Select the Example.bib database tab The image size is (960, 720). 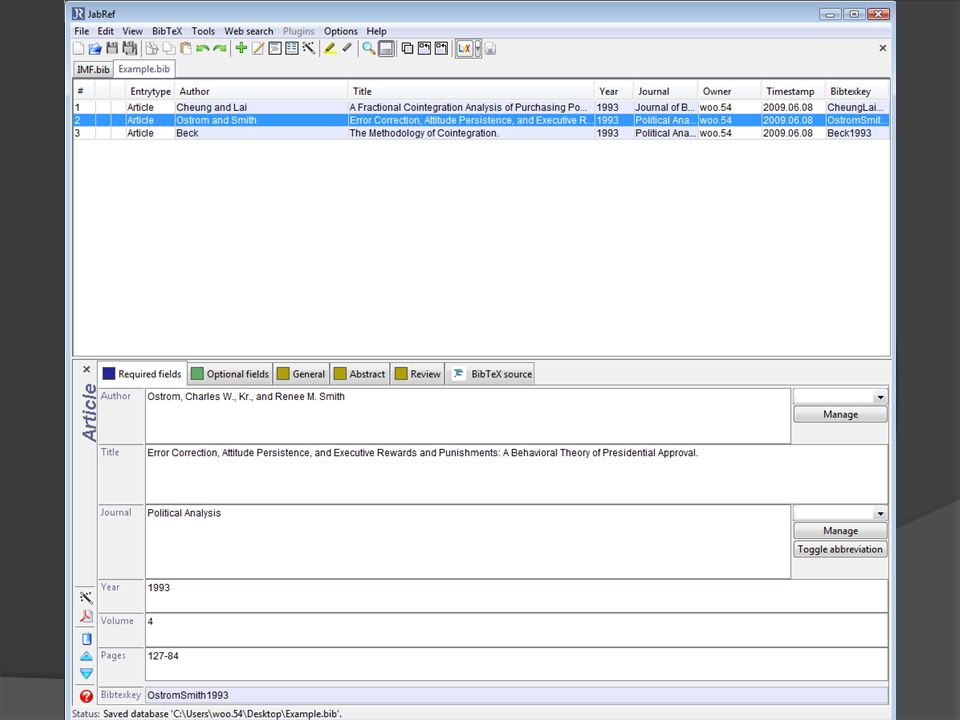[144, 69]
